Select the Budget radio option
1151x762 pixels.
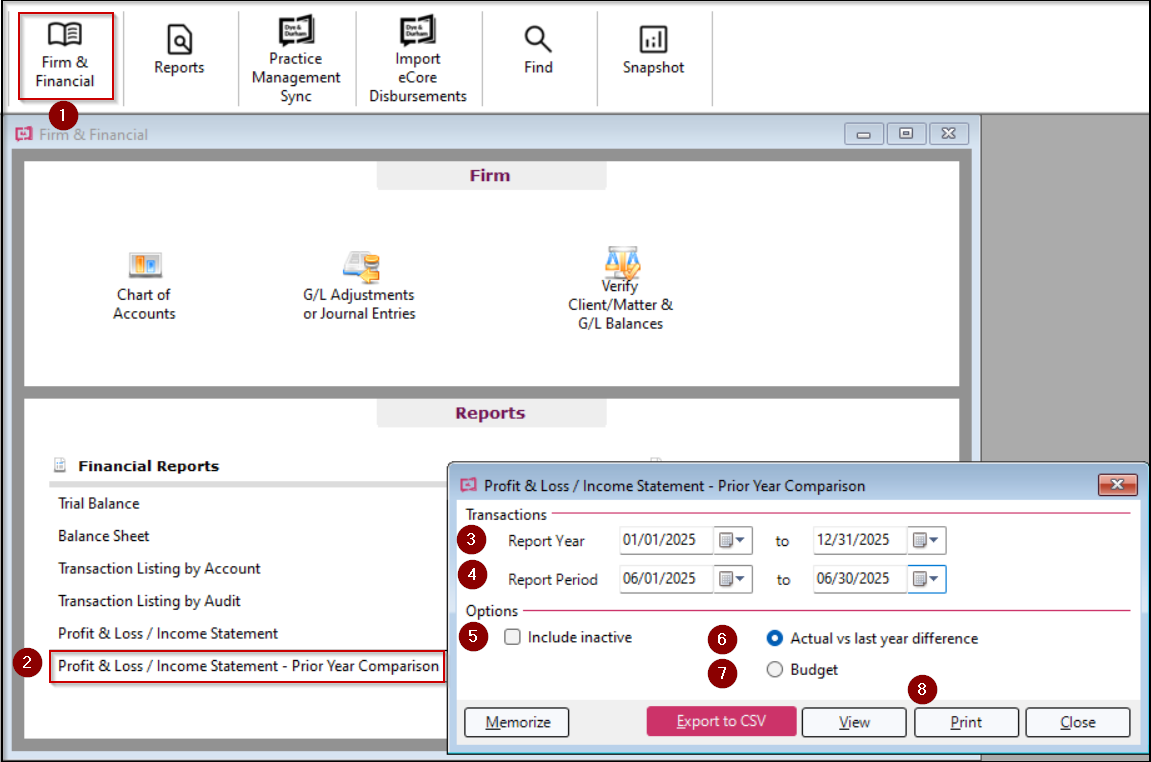[775, 670]
